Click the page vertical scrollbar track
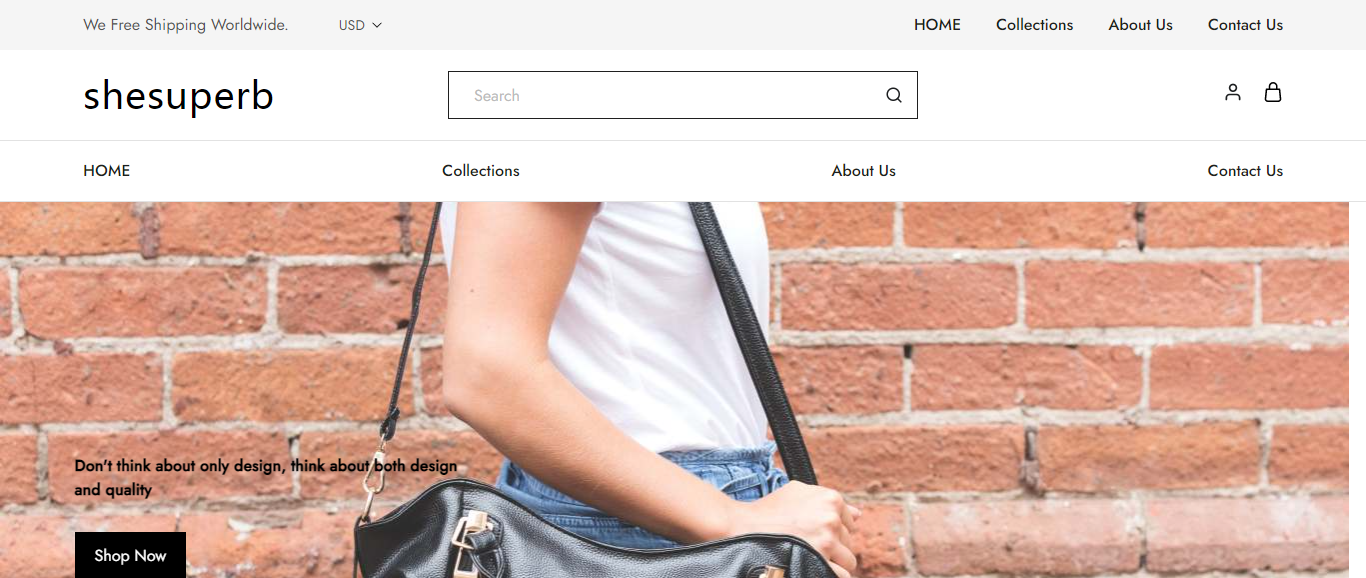 [1357, 390]
